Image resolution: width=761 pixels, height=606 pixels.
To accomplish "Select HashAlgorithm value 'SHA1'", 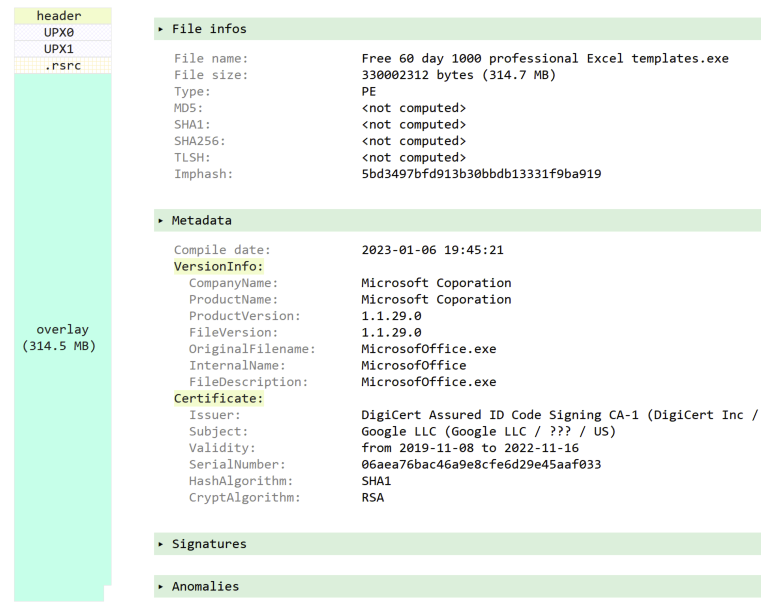I will (376, 481).
